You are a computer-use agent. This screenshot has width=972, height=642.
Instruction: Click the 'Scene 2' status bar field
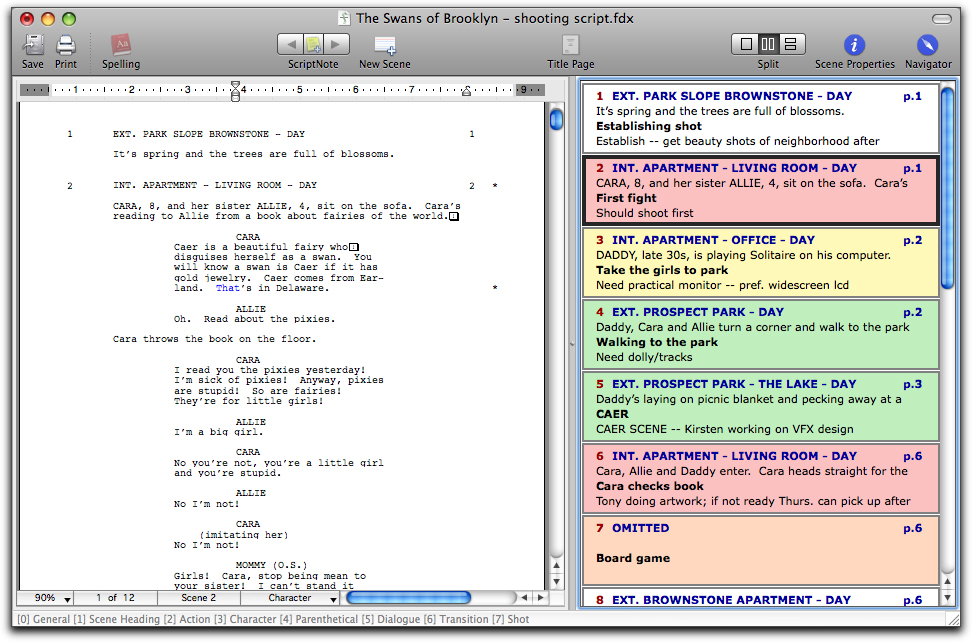pyautogui.click(x=198, y=598)
